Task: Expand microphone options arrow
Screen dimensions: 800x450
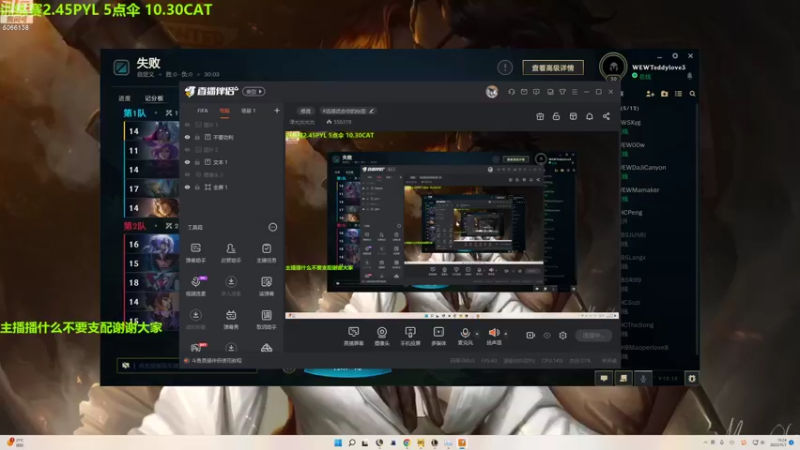Action: pos(477,334)
